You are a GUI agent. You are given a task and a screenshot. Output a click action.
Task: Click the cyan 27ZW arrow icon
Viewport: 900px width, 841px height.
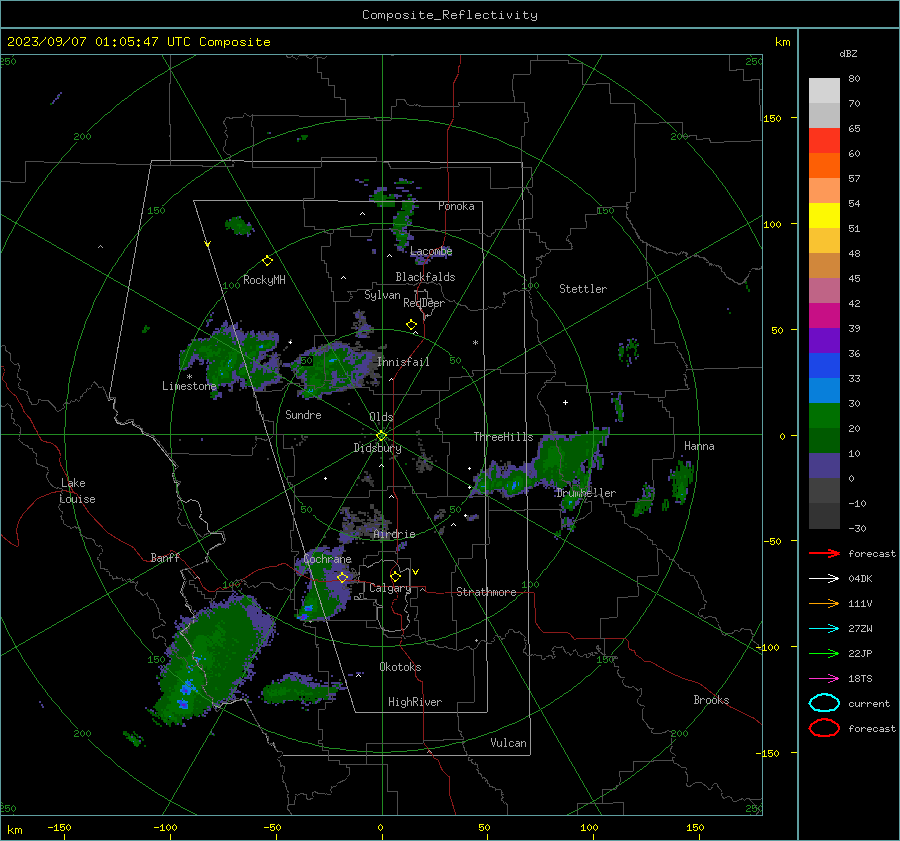click(x=824, y=629)
